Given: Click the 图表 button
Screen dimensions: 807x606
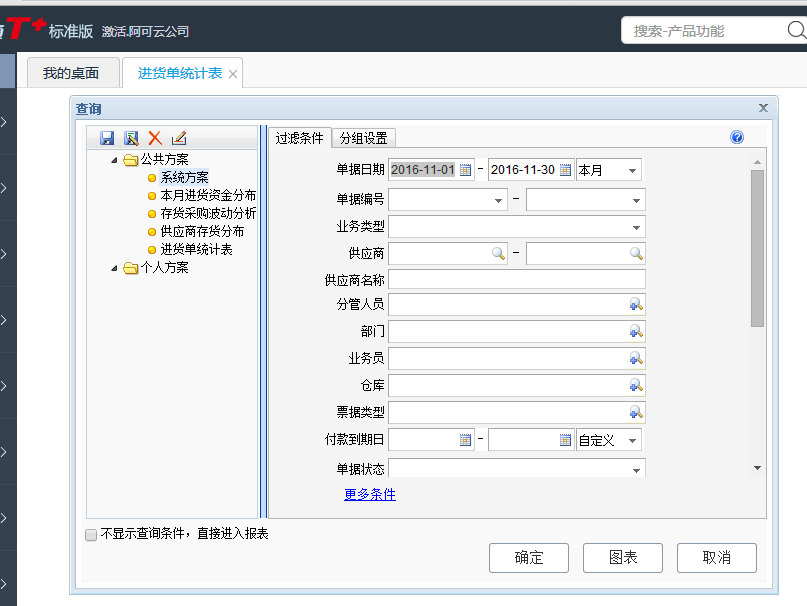Looking at the screenshot, I should tap(623, 558).
